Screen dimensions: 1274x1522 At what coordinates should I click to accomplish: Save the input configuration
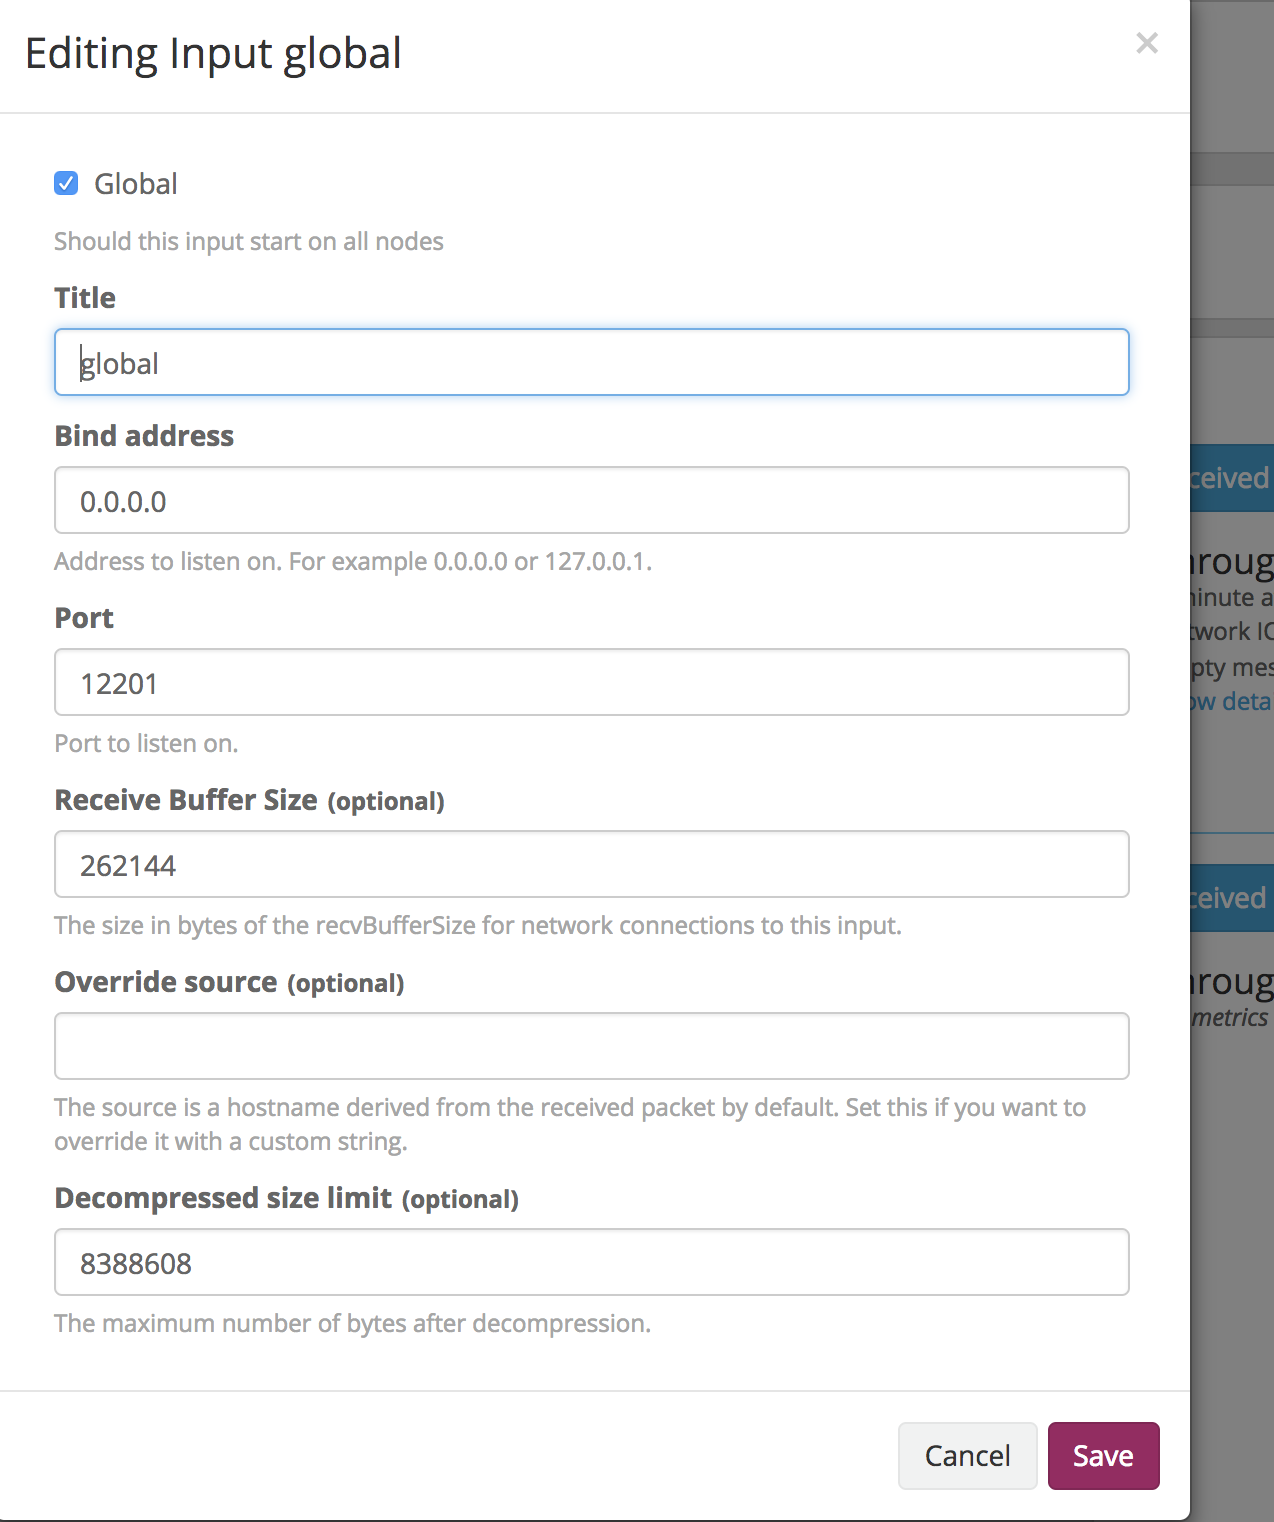(1104, 1456)
